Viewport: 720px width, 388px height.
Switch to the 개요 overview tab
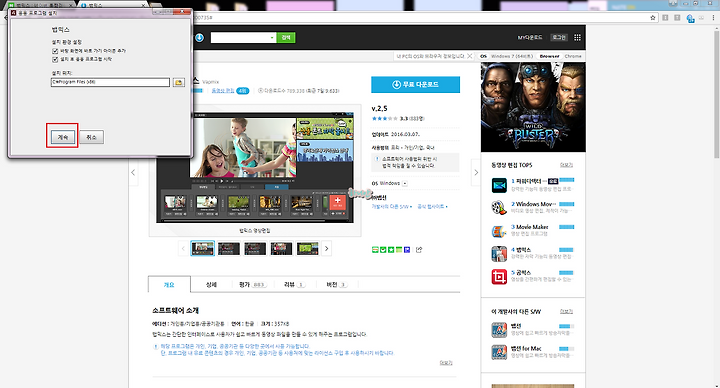pyautogui.click(x=169, y=285)
